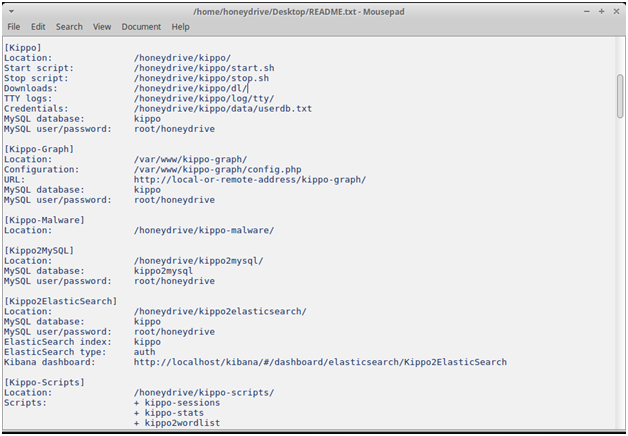628x436 pixels.
Task: Open the window menu arrow in title bar
Action: coord(12,9)
